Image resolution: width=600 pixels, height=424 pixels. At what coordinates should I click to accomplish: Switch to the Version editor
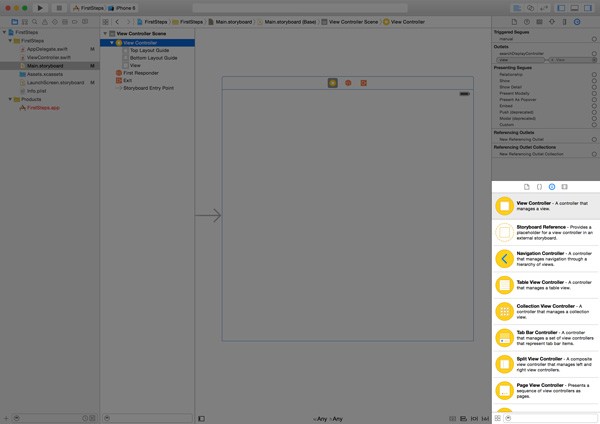[544, 8]
